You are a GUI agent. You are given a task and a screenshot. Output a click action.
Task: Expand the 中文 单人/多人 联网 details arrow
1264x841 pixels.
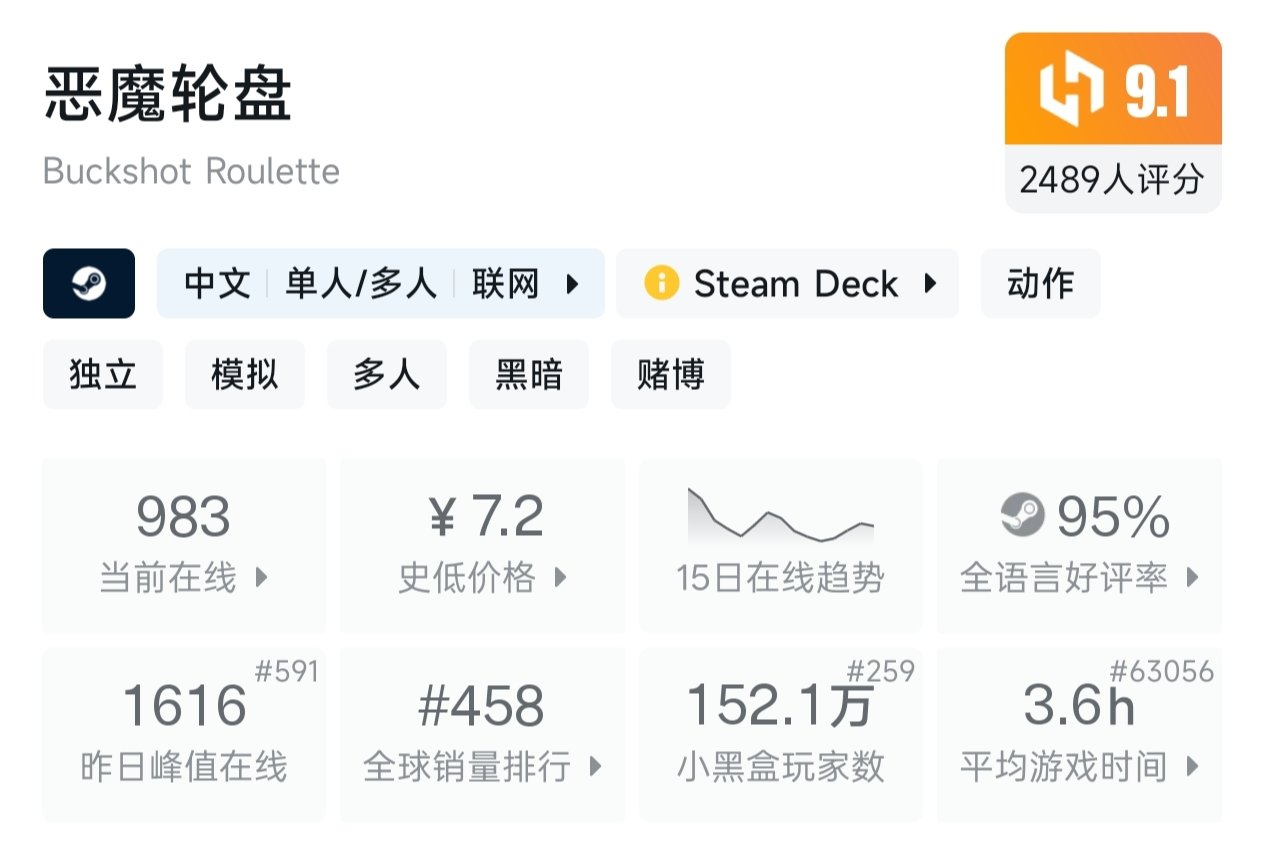573,284
